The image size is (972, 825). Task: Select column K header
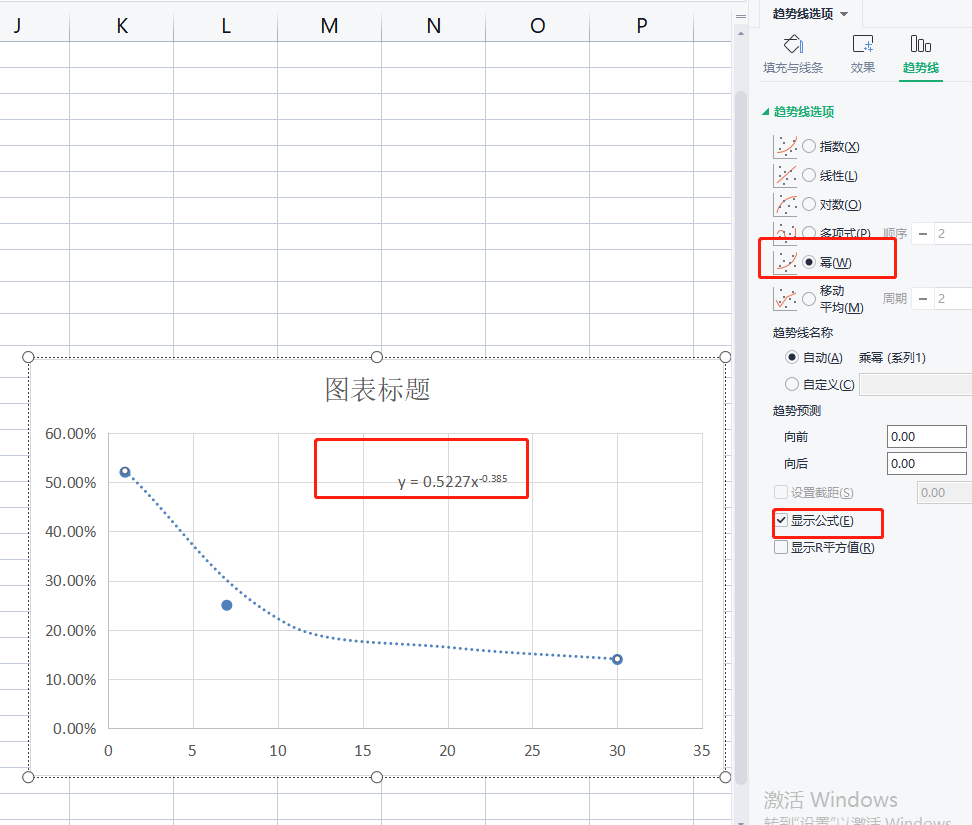[122, 26]
